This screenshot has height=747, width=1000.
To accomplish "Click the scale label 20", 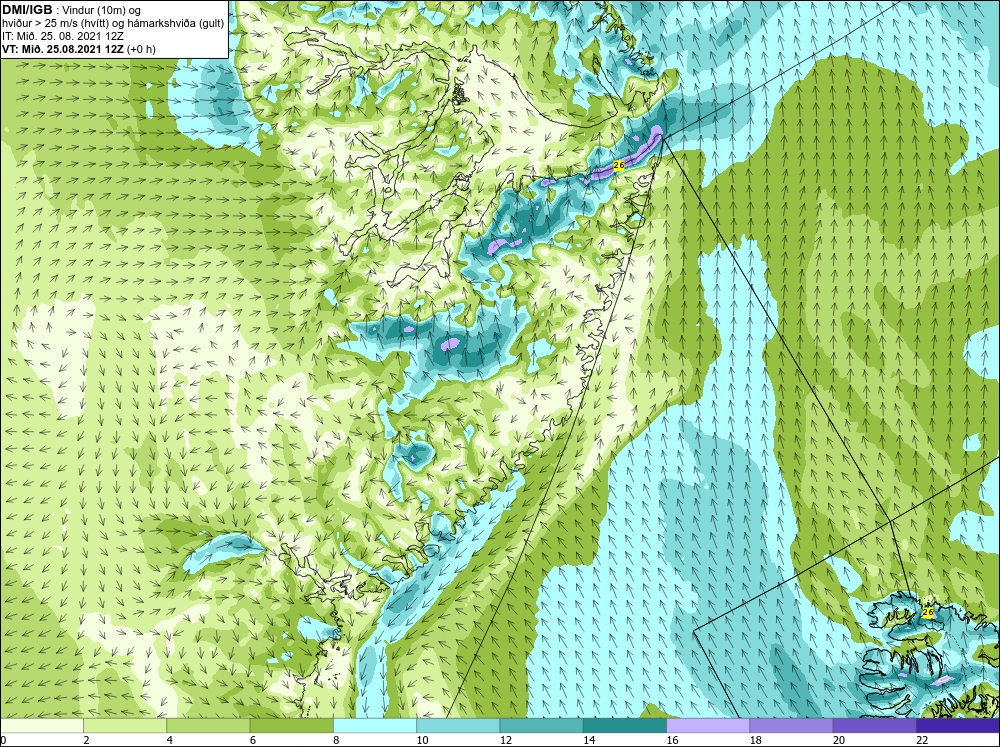I will tap(839, 740).
